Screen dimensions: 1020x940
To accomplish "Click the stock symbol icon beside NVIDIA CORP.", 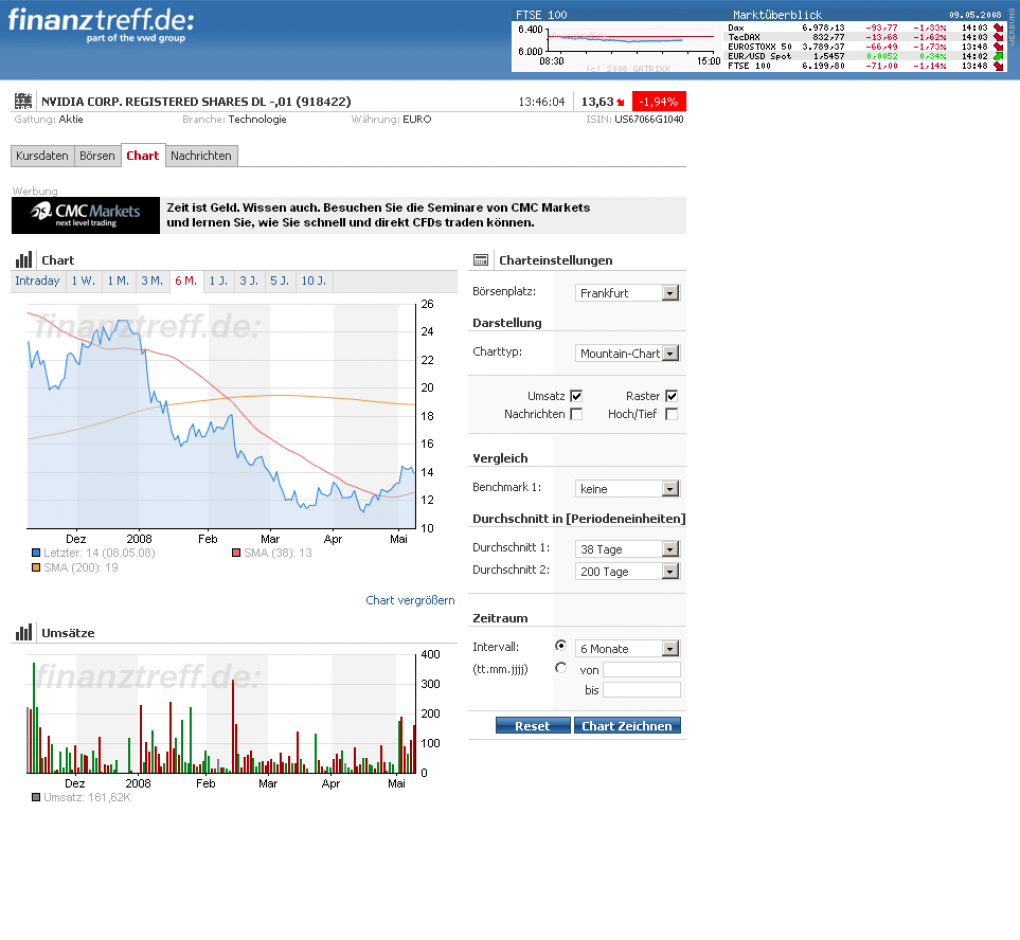I will point(23,101).
